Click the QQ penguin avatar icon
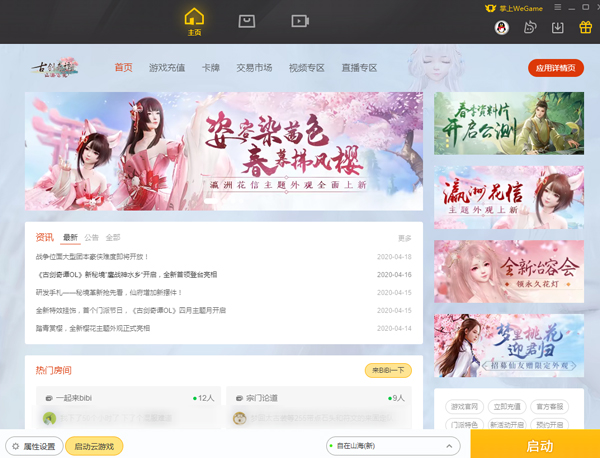The width and height of the screenshot is (600, 458). coord(503,28)
